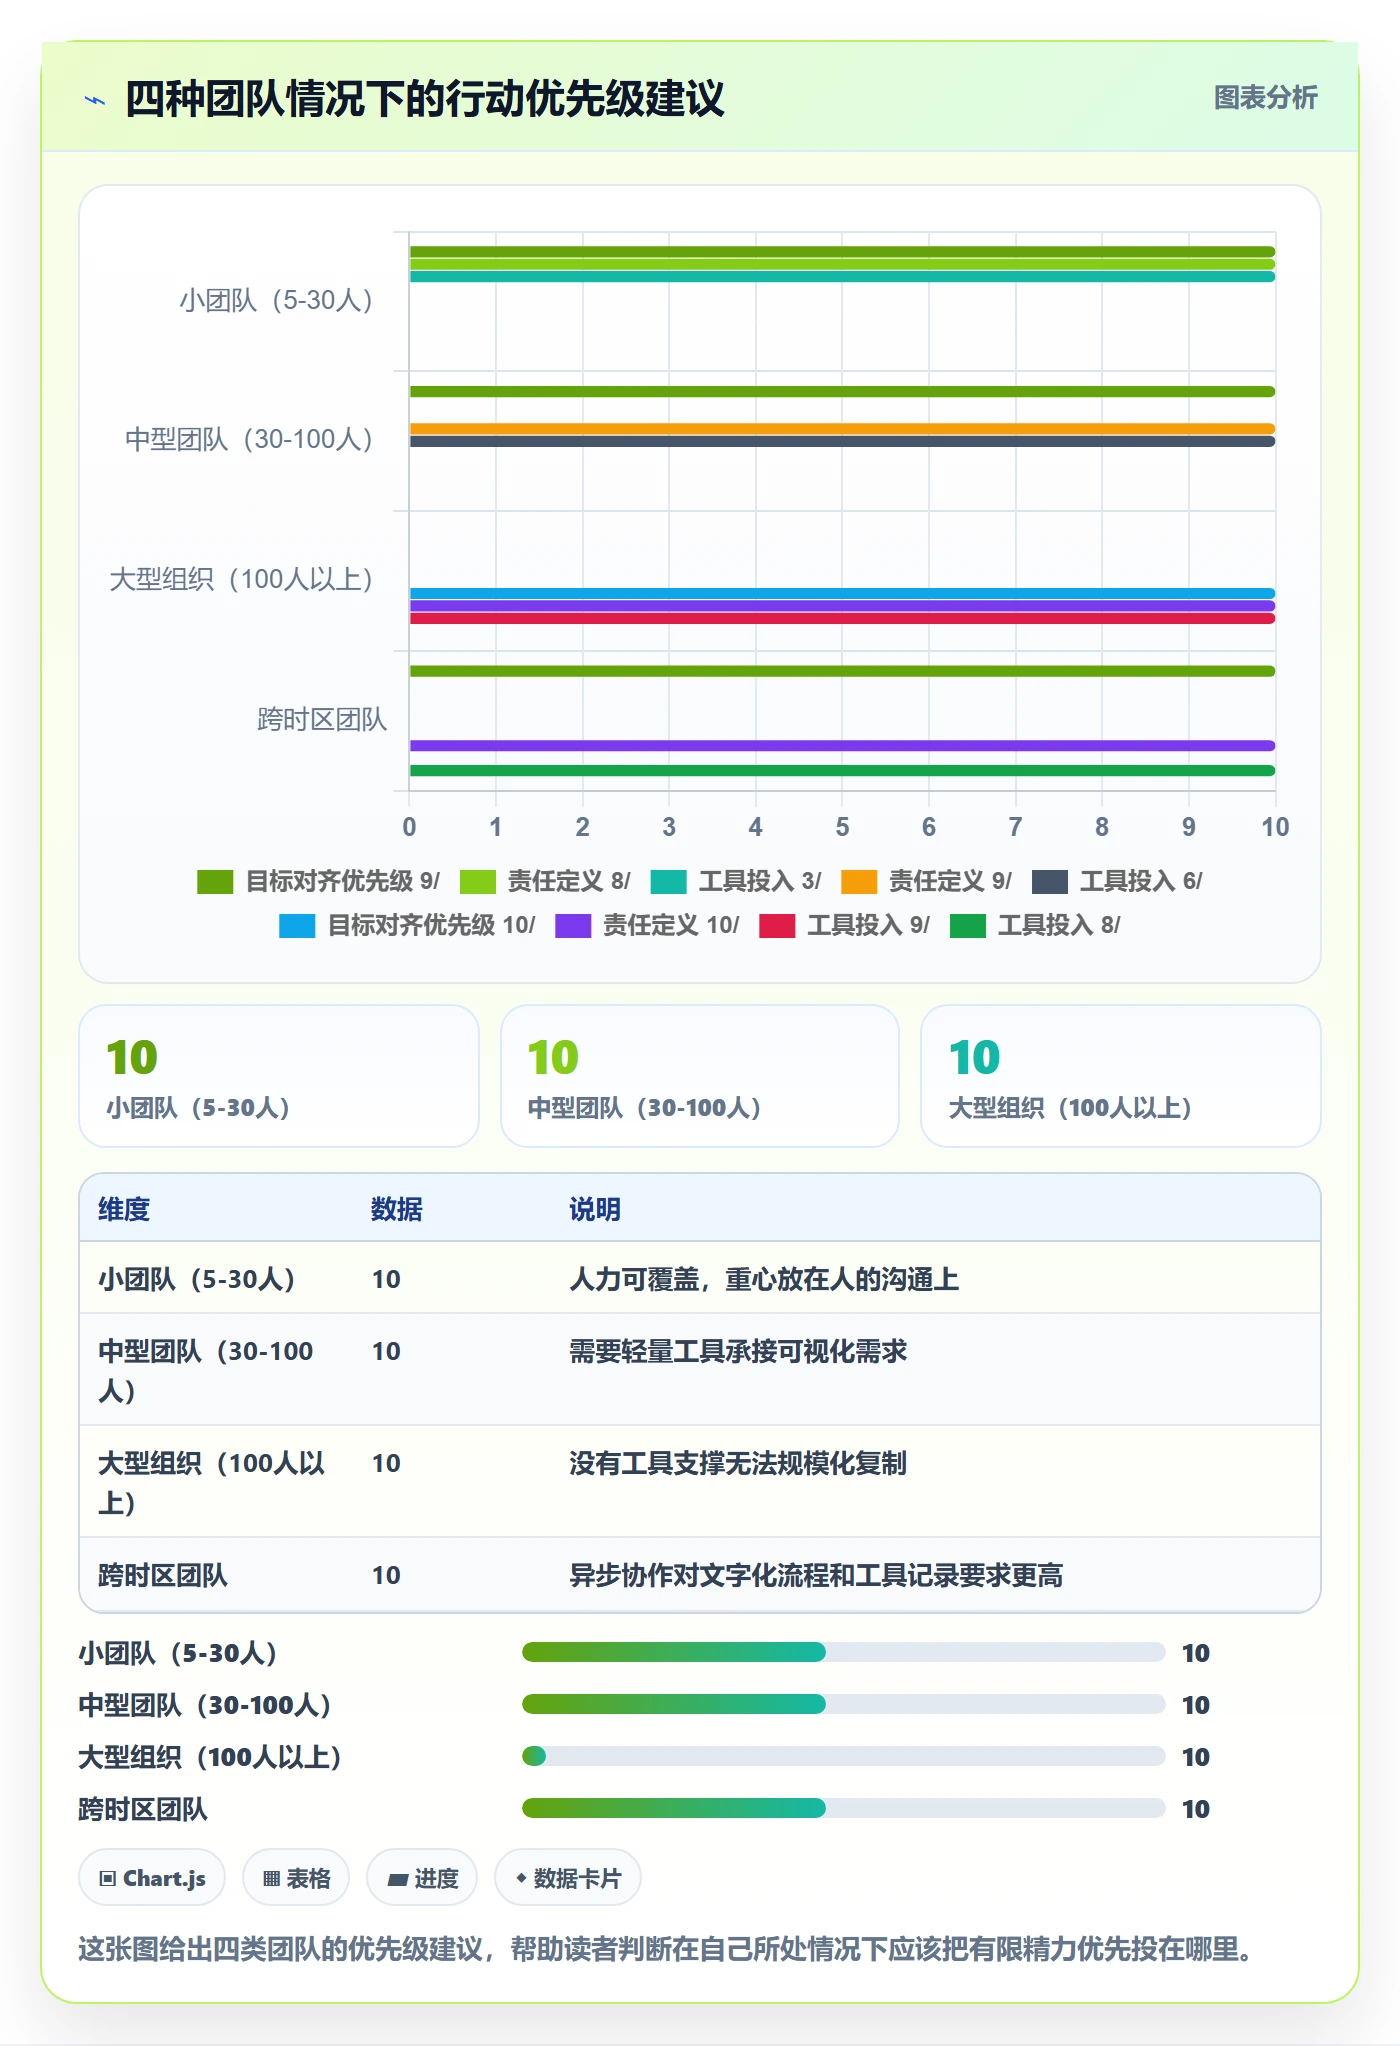Screen dimensions: 1400x2046
Task: Click the 数据卡片 chip
Action: click(568, 1878)
